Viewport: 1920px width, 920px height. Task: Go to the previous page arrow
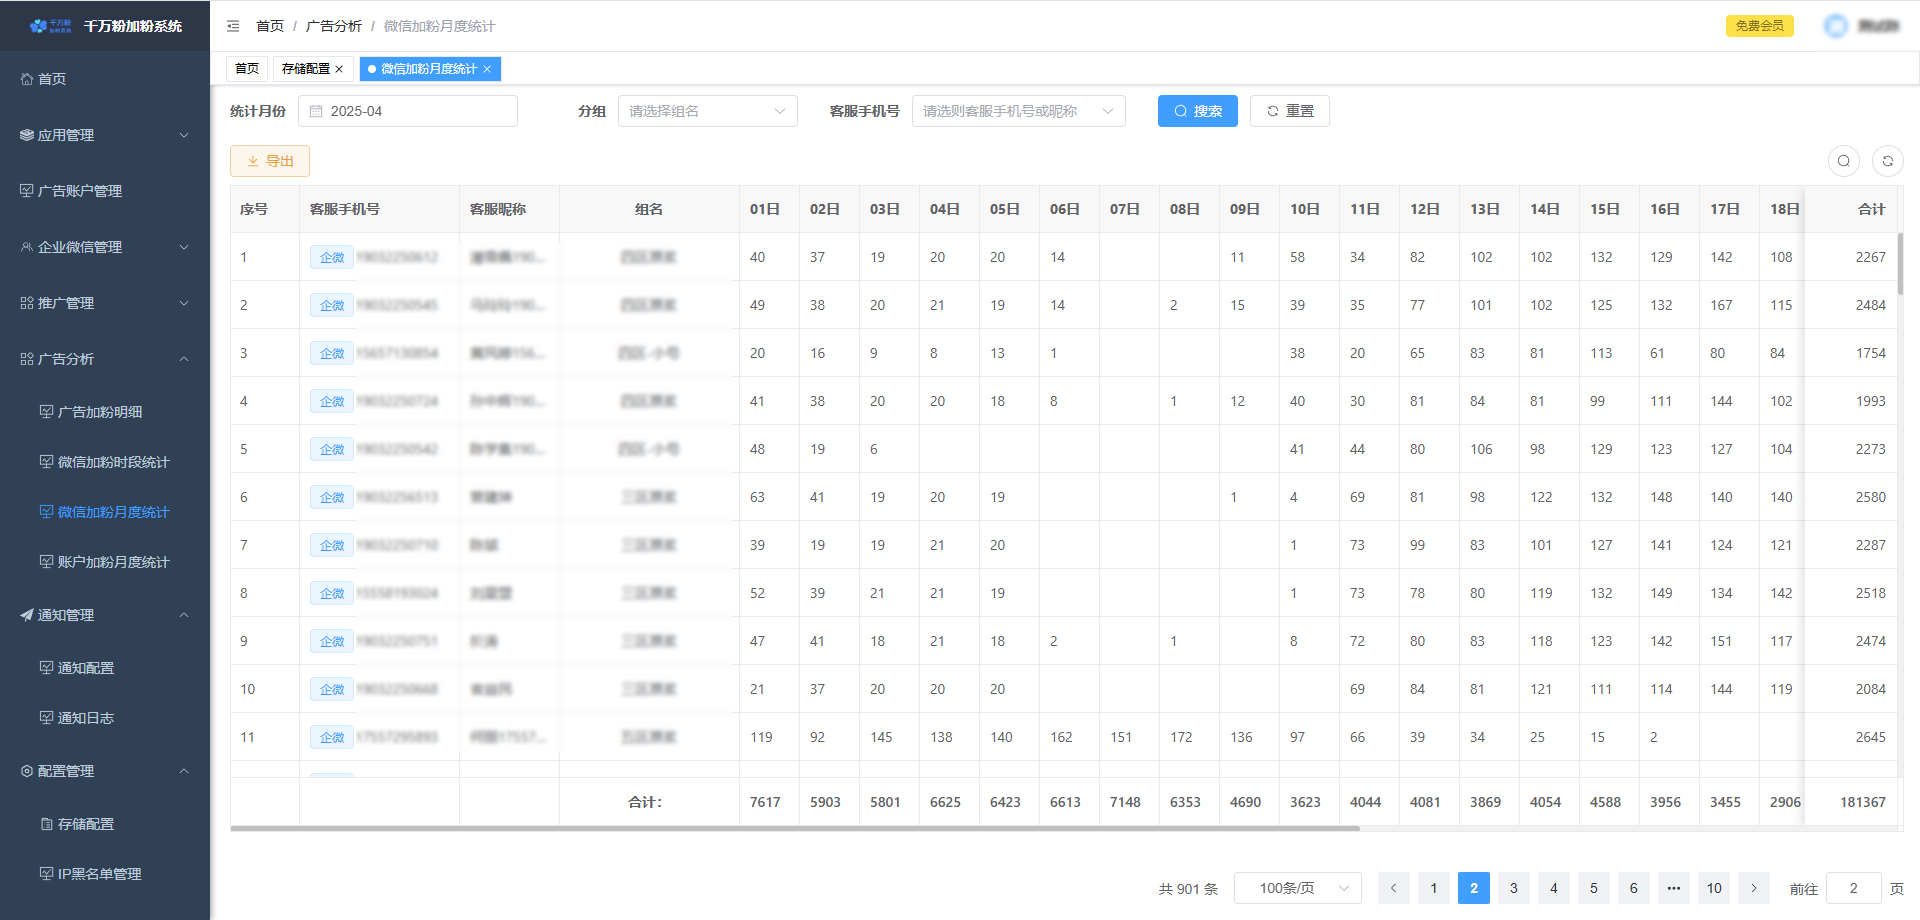pos(1393,888)
